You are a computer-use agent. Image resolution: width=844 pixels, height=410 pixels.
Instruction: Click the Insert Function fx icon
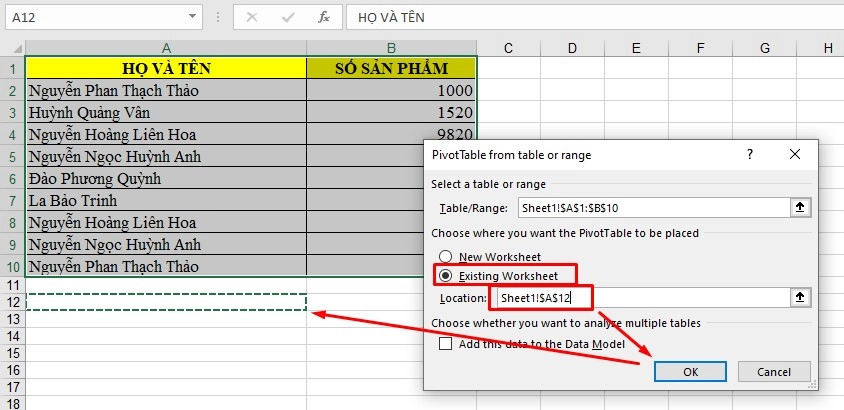point(323,17)
